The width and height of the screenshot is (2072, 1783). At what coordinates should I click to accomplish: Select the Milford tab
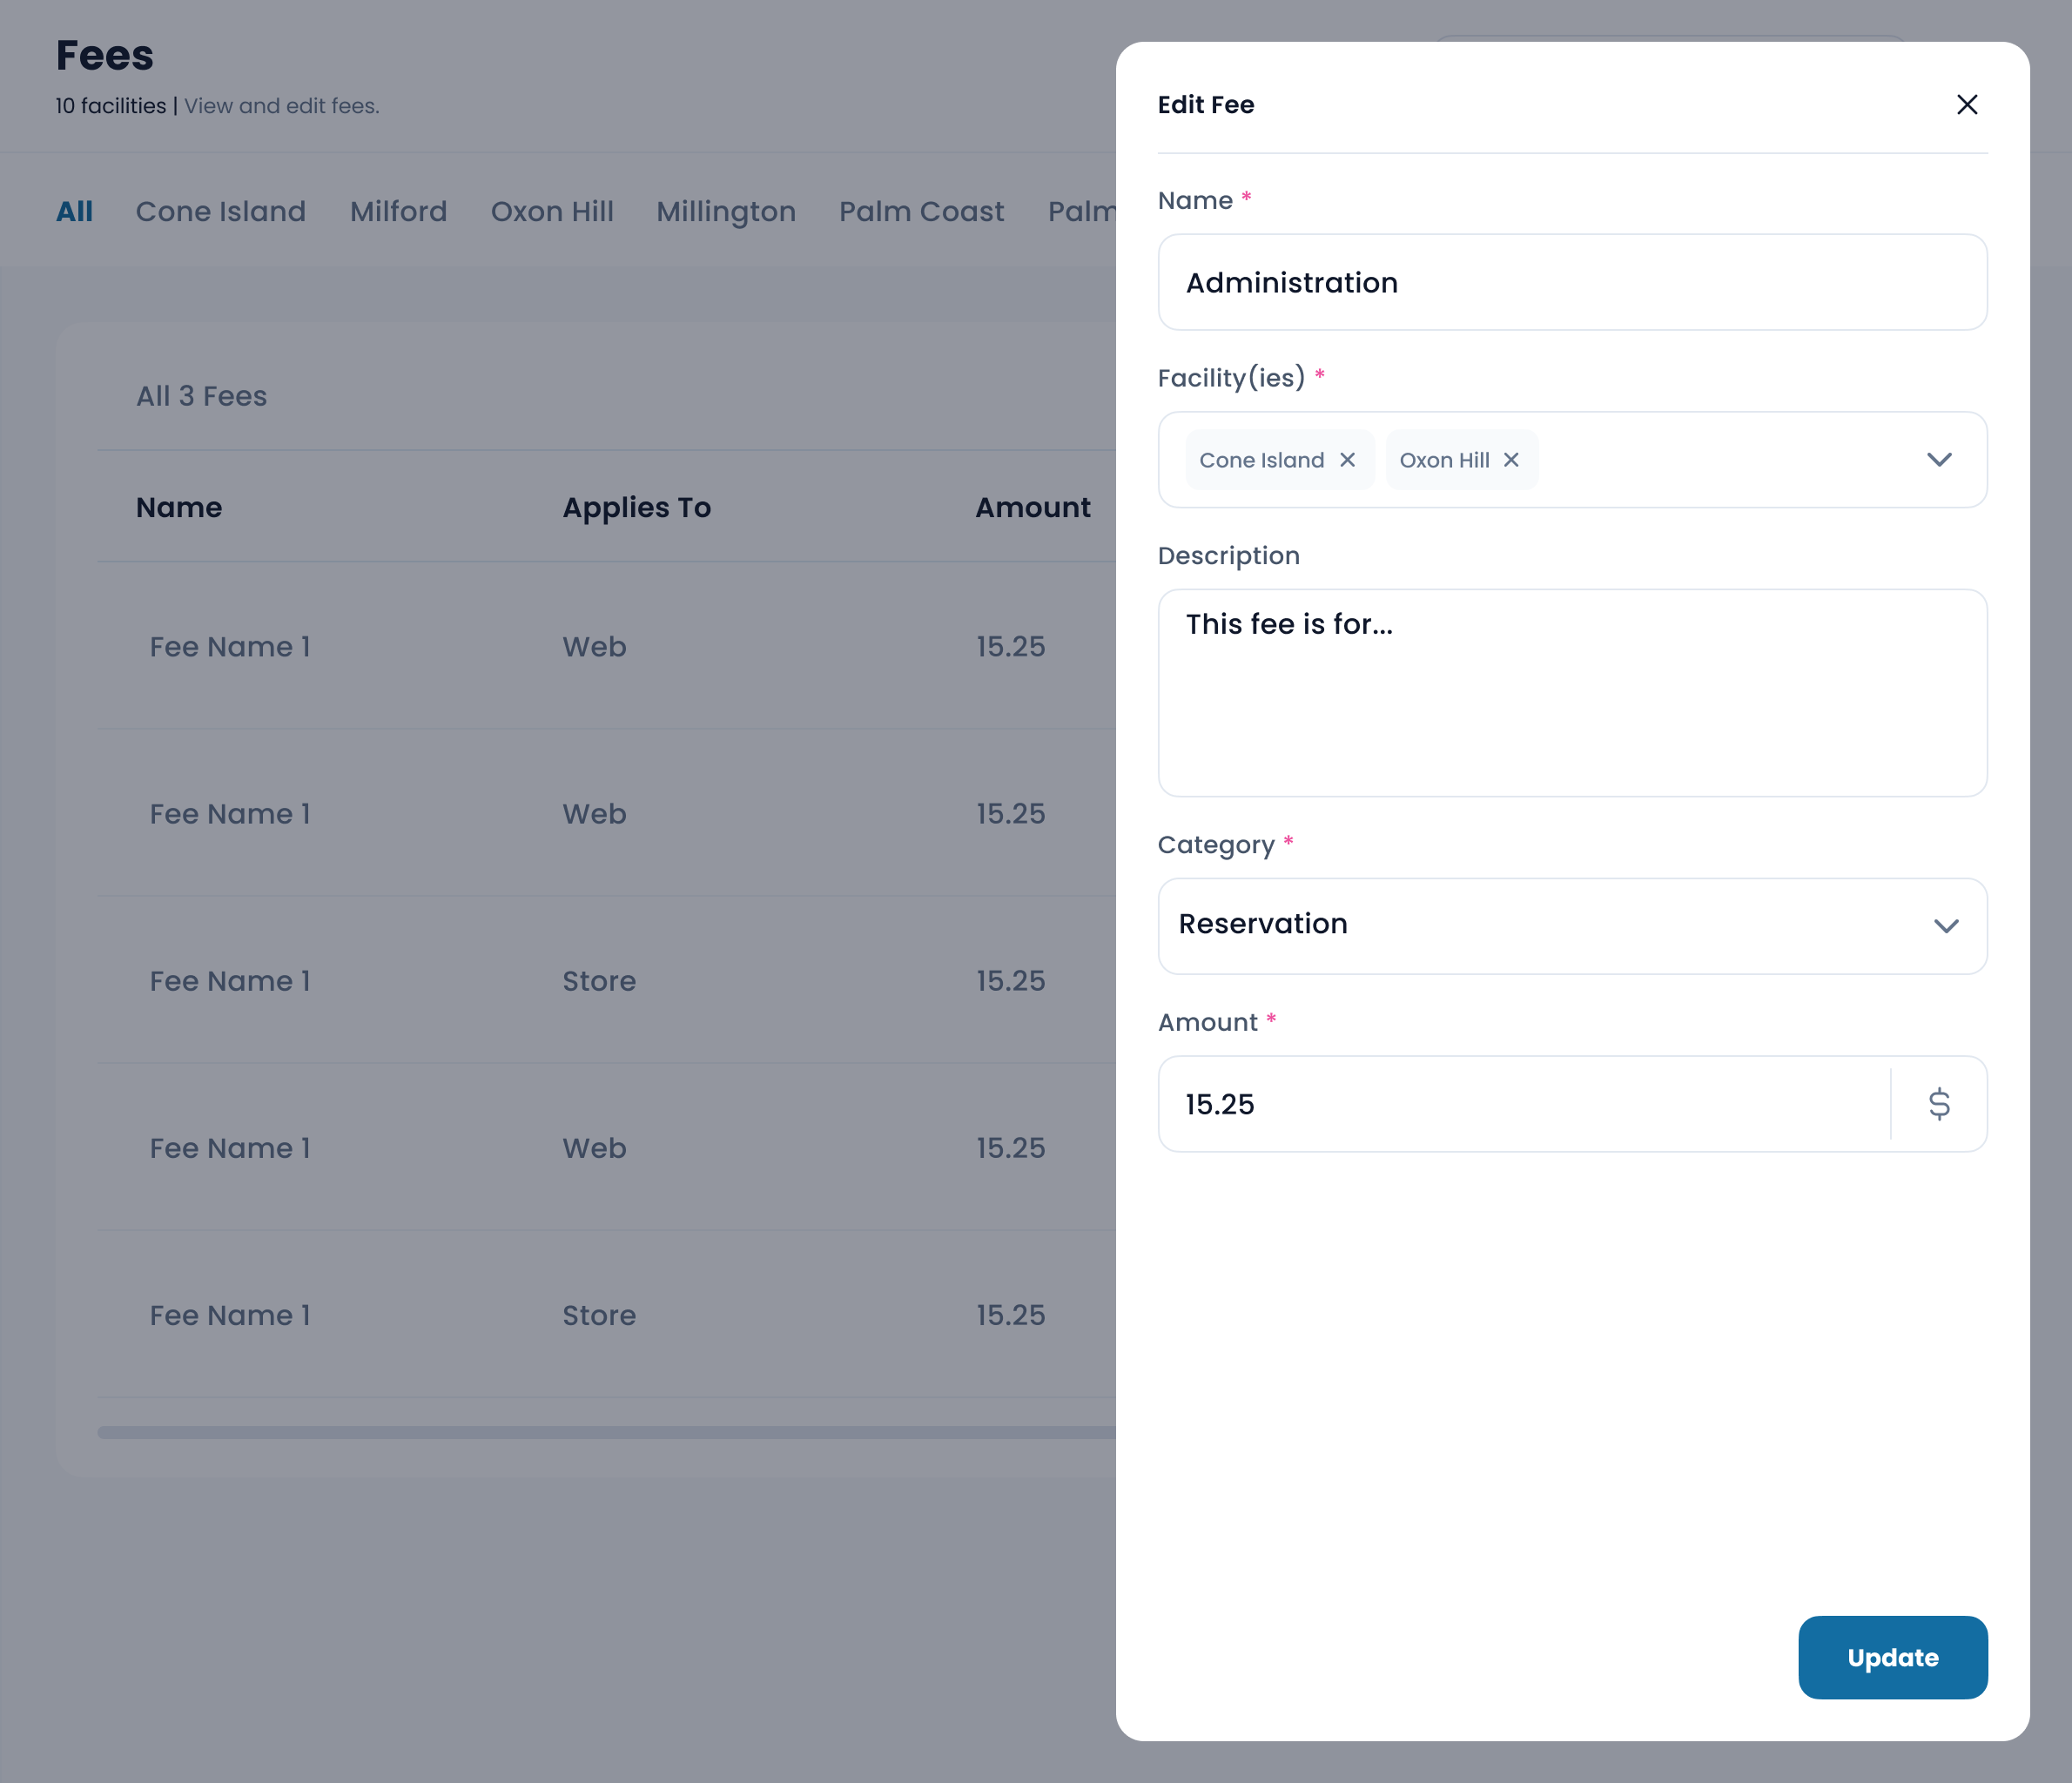click(398, 212)
